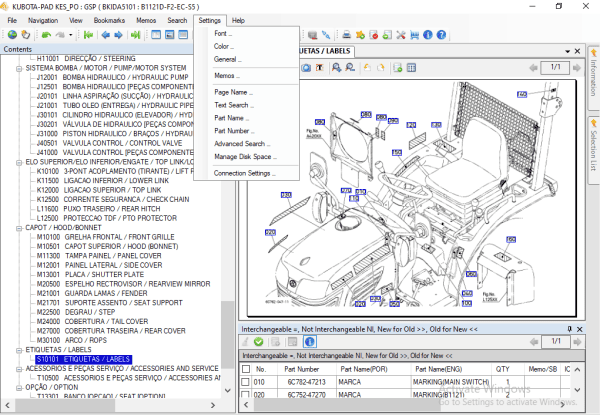The height and width of the screenshot is (415, 600).
Task: Open the history dropdown arrow beside redo icon
Action: click(71, 35)
